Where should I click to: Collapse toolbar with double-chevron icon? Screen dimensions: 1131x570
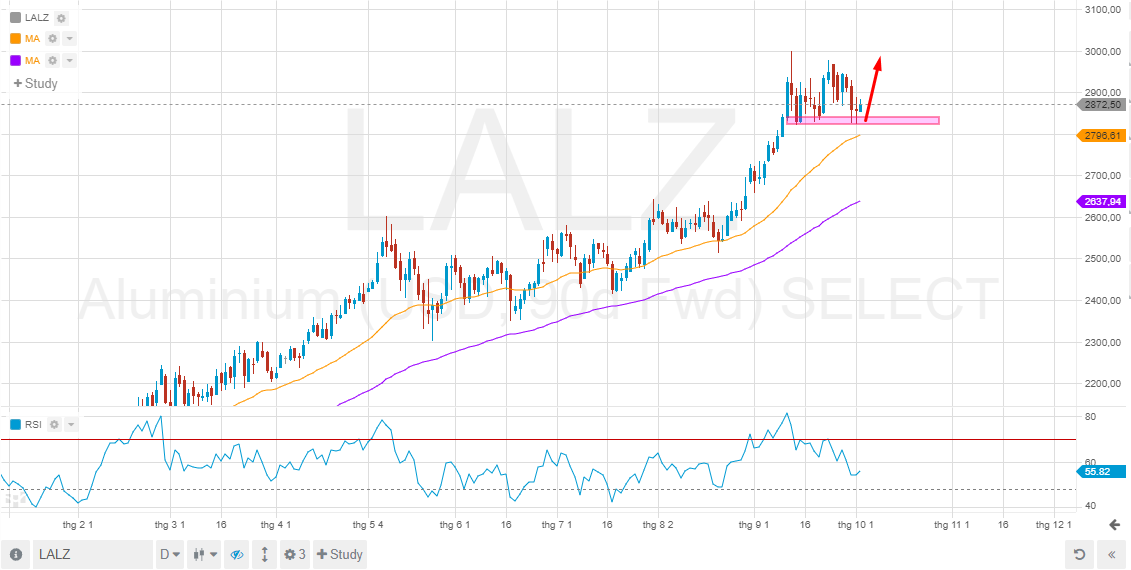pyautogui.click(x=1111, y=555)
